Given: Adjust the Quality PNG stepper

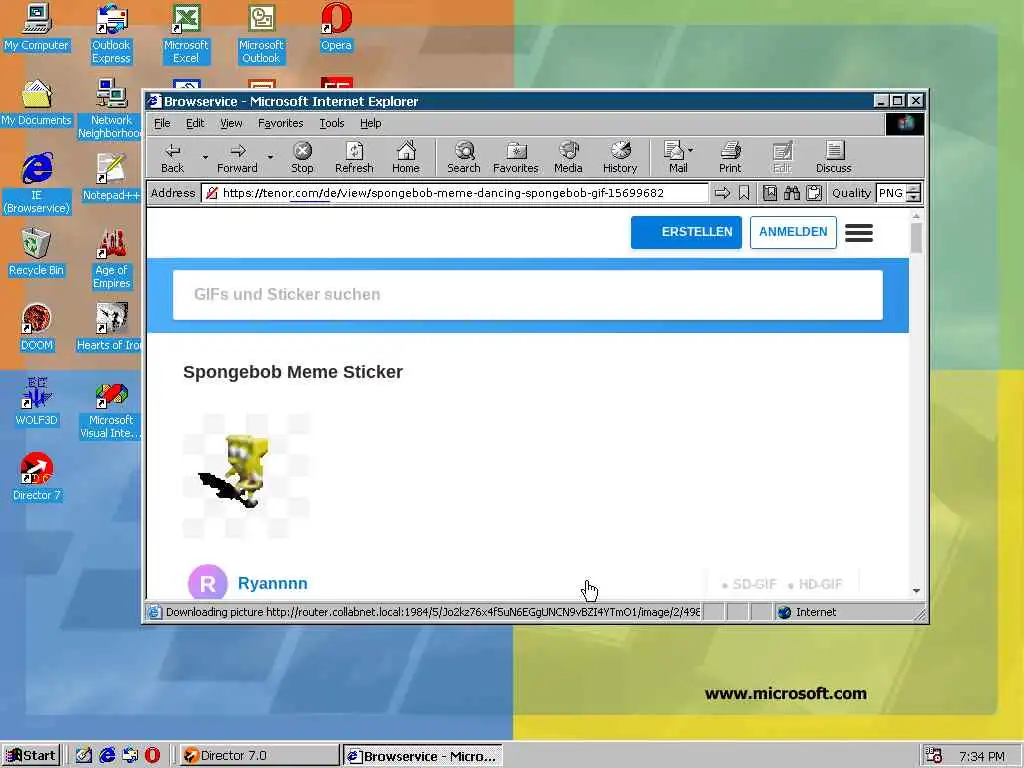Looking at the screenshot, I should pos(914,193).
